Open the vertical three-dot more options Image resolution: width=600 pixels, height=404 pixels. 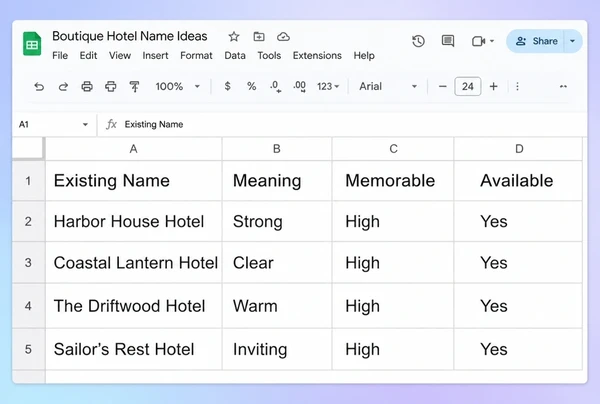point(517,86)
